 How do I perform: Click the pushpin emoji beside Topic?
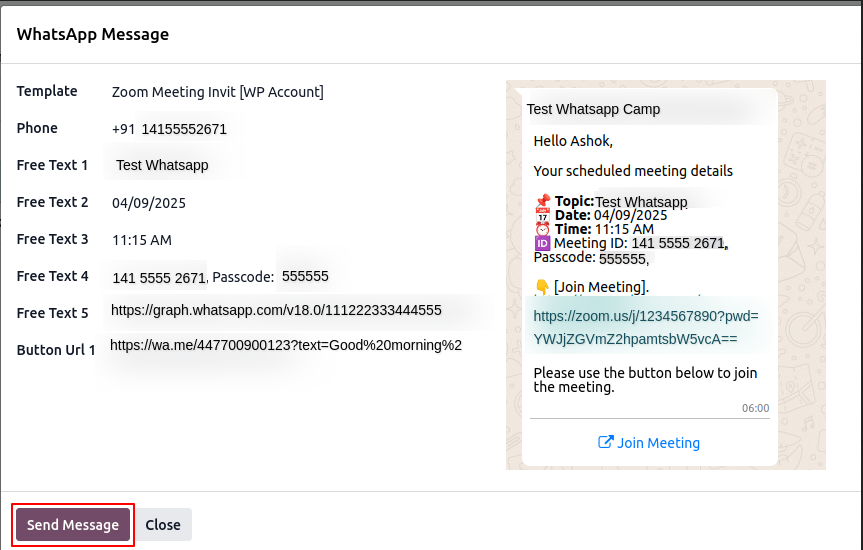tap(542, 201)
